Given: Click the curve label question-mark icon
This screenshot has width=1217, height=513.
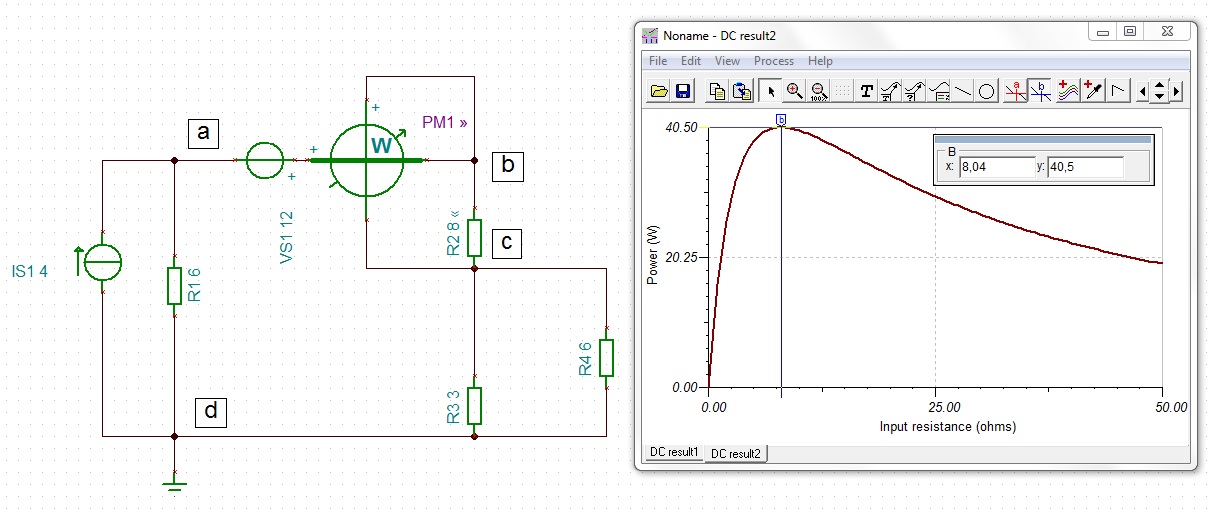Looking at the screenshot, I should tap(915, 91).
